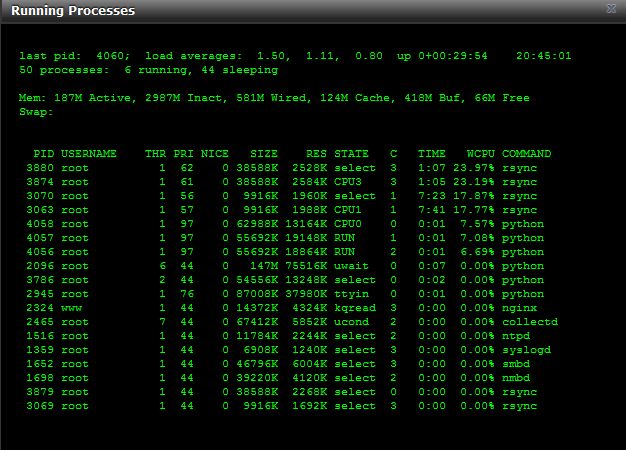Click the PRI column header
Viewport: 626px width, 450px height.
(183, 154)
